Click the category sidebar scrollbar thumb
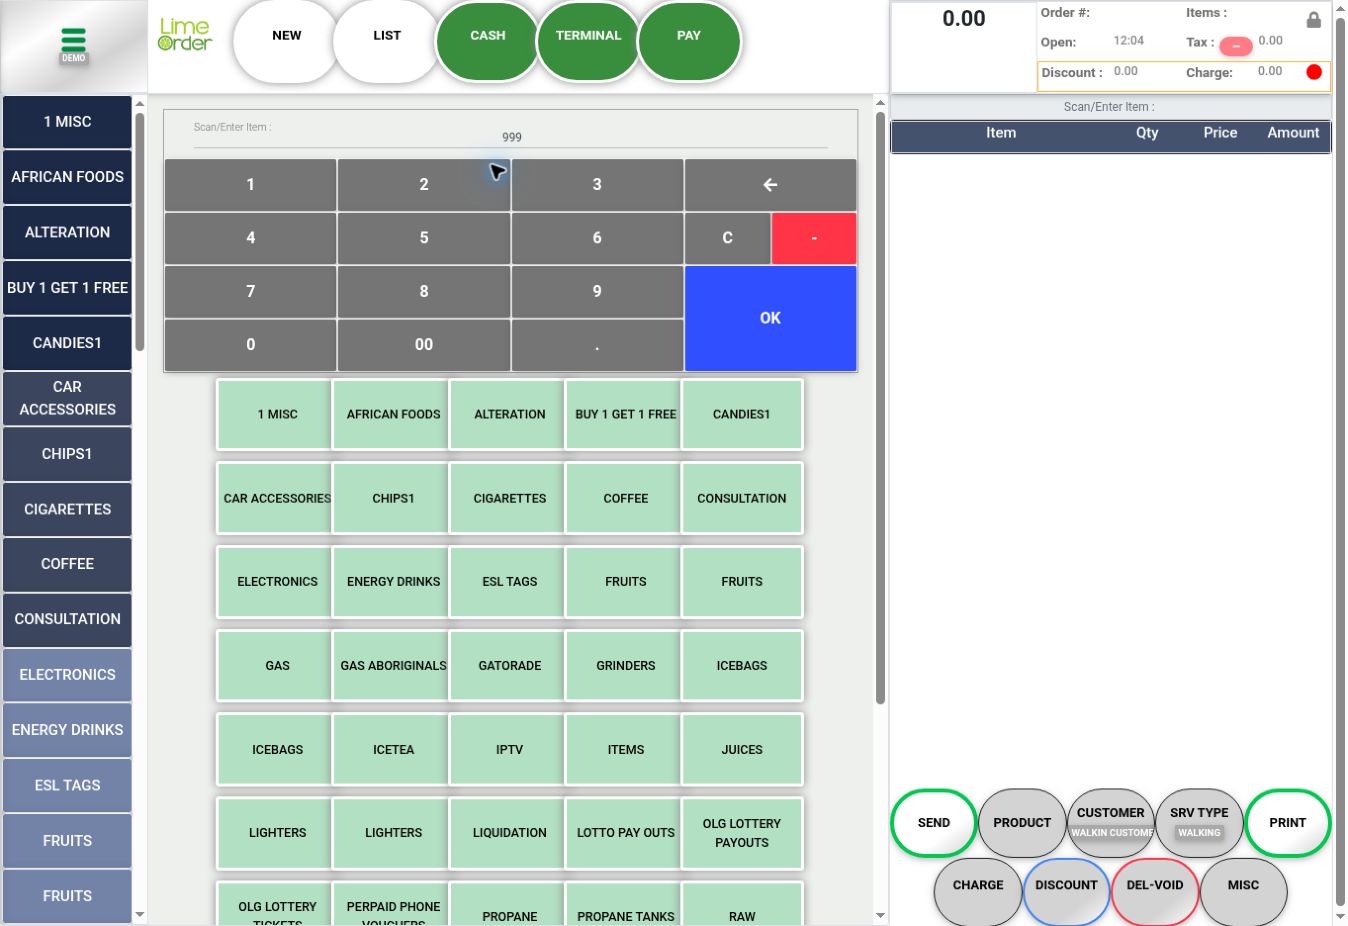Viewport: 1348px width, 926px height. click(x=140, y=232)
